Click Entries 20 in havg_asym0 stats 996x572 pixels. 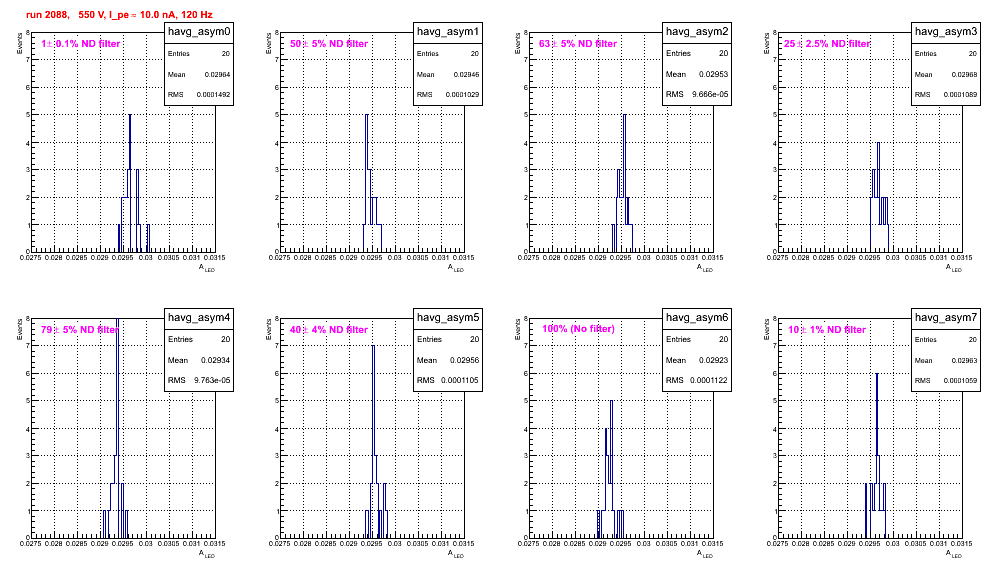[x=199, y=54]
